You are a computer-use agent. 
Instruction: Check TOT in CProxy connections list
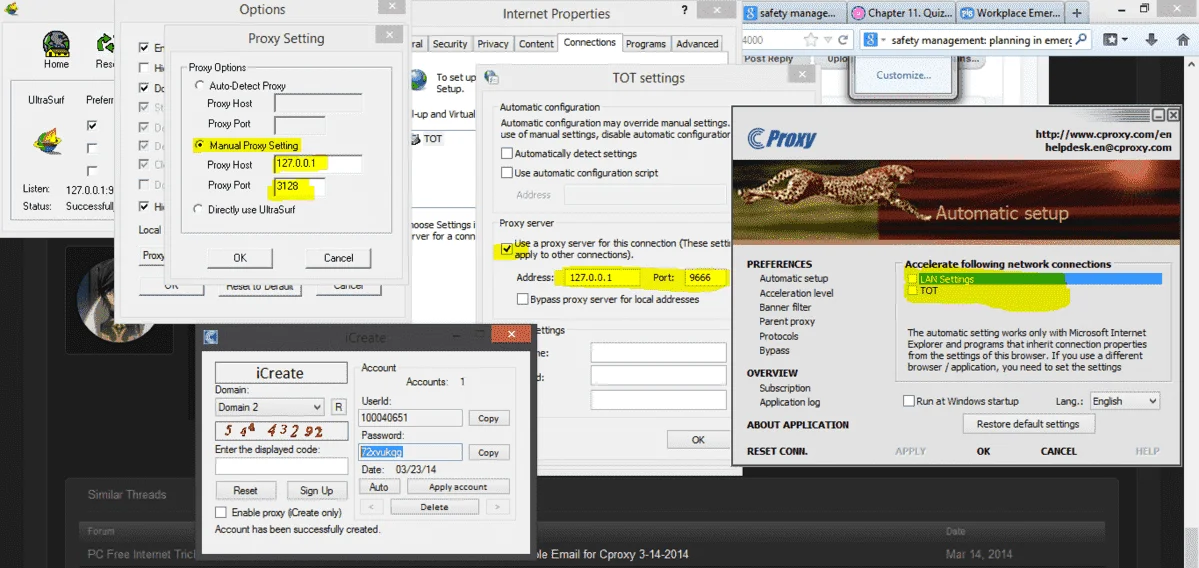pyautogui.click(x=912, y=290)
